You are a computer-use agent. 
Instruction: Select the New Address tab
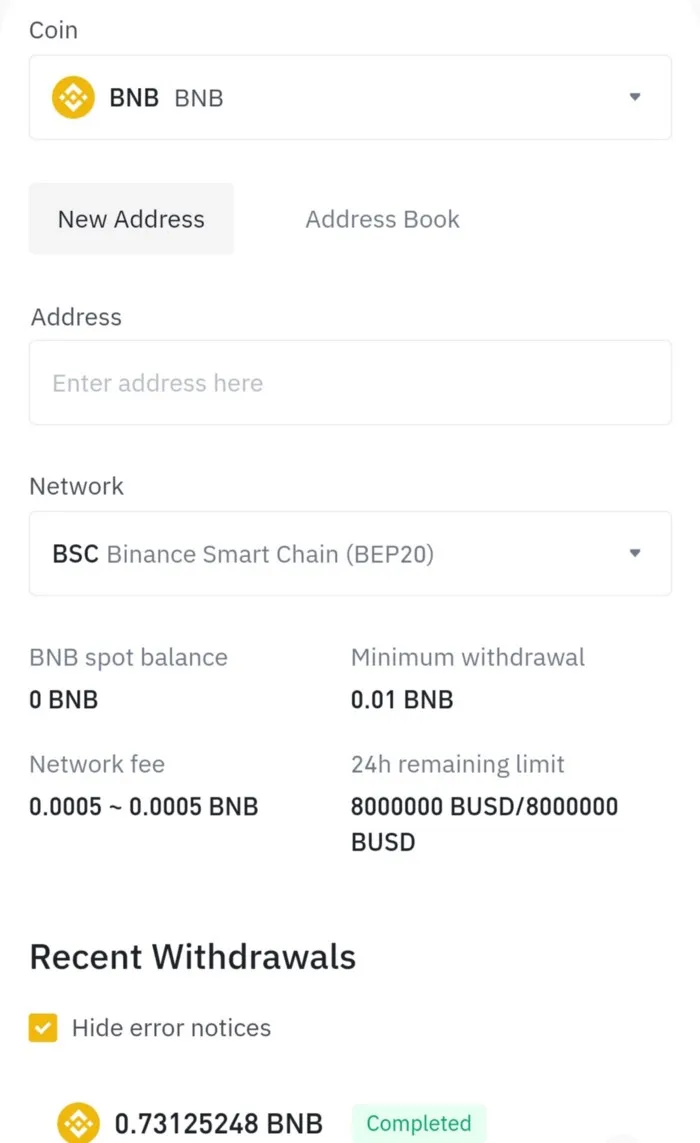click(x=131, y=219)
